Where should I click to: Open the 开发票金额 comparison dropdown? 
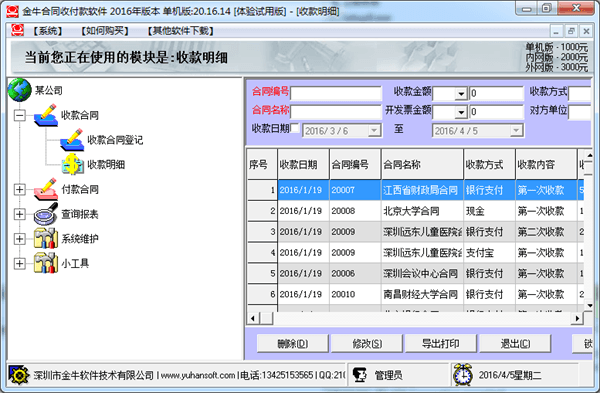[x=461, y=112]
